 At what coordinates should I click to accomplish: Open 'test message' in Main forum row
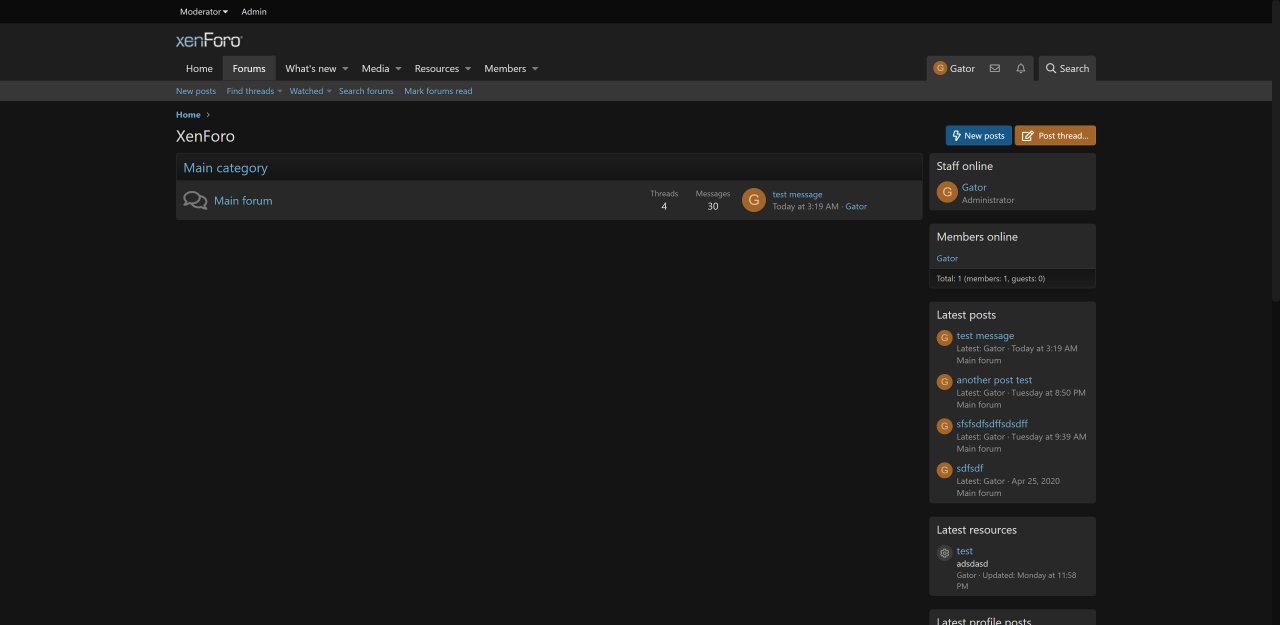click(x=797, y=194)
